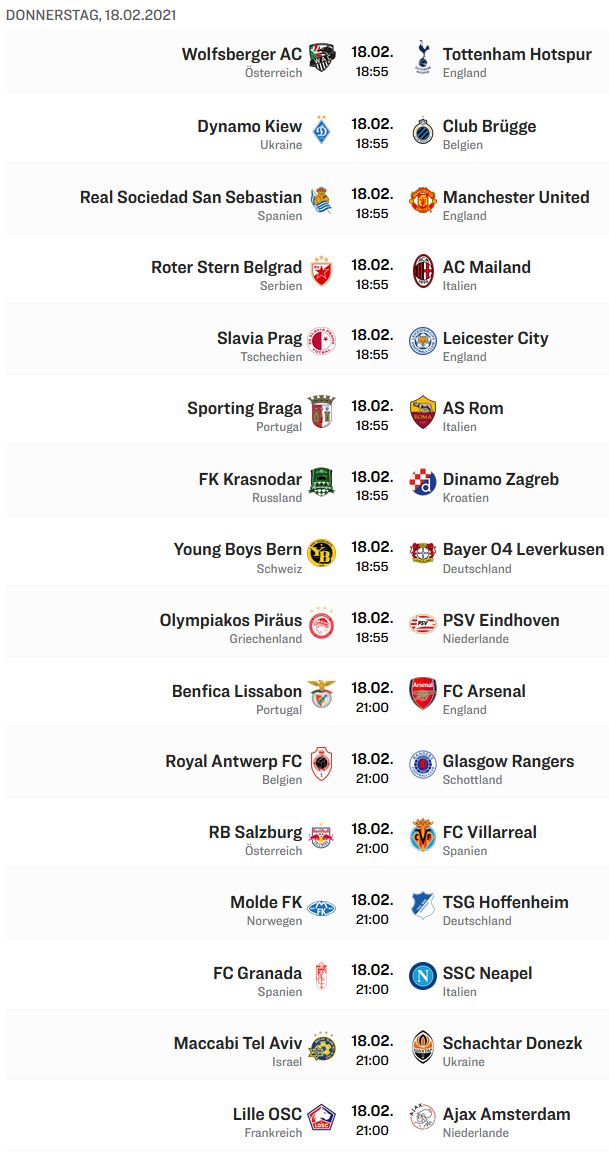Select the Schachtar Donezk team name
The image size is (609, 1152).
tap(512, 1043)
